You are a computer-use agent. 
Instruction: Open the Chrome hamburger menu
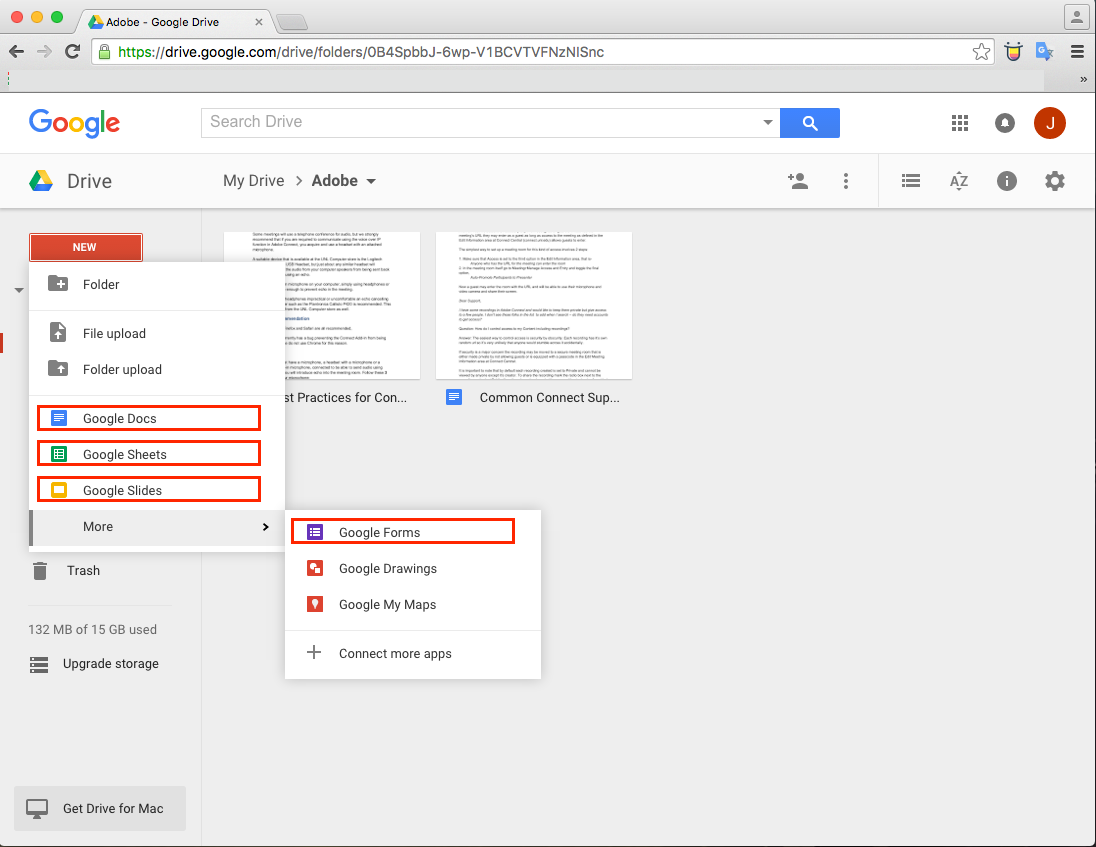(1077, 52)
